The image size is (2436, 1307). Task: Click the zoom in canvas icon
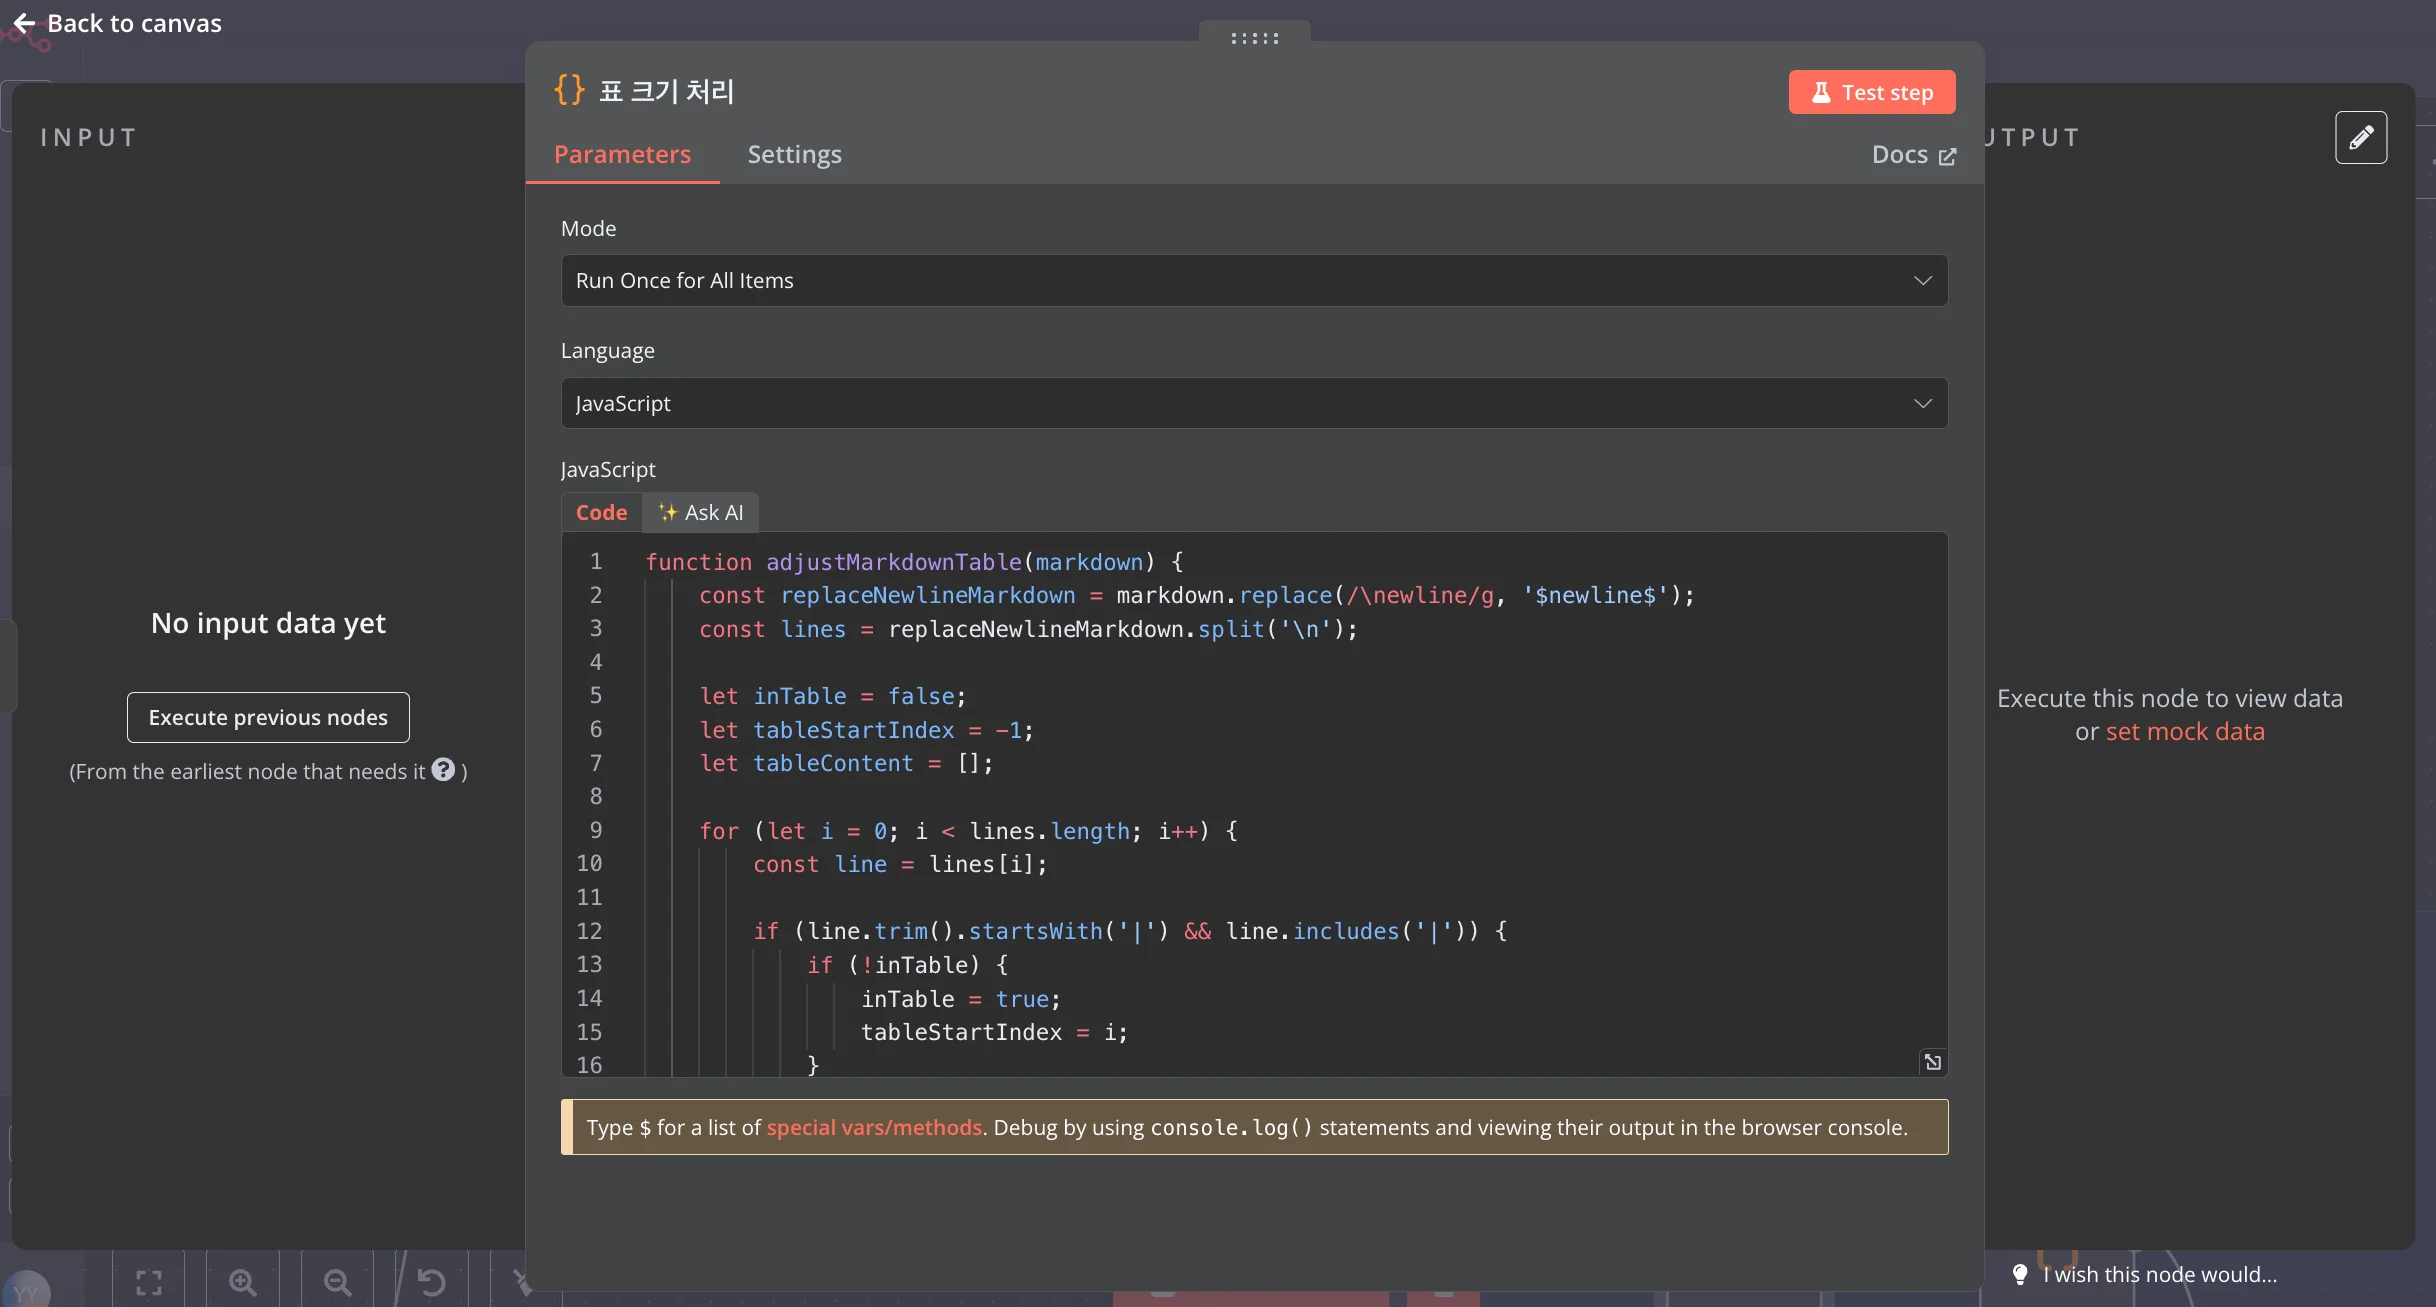pos(242,1282)
